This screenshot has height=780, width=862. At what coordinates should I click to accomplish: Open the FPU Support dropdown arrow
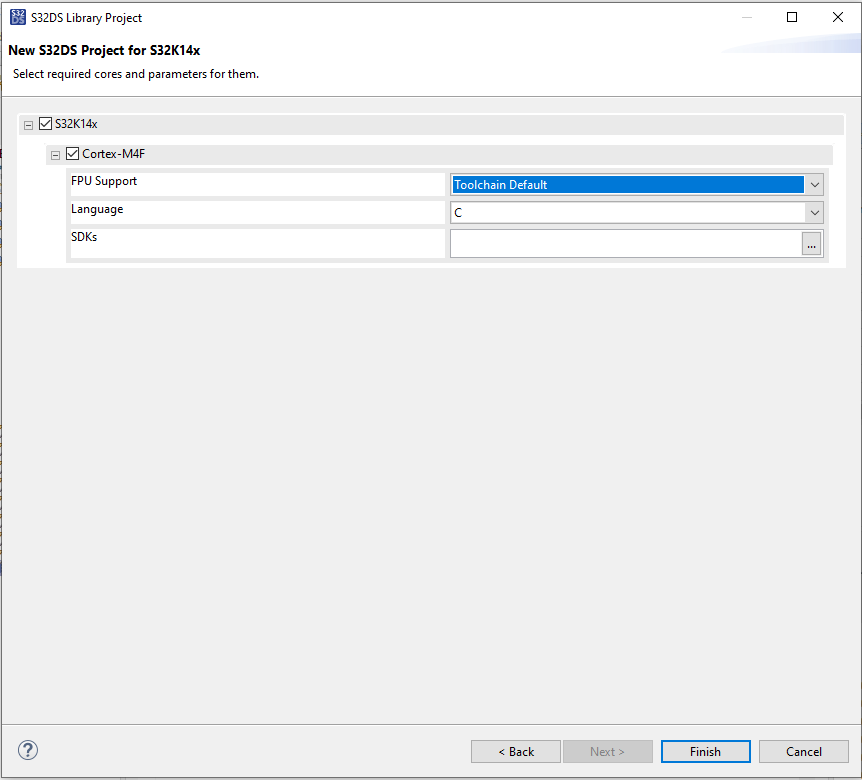coord(815,185)
